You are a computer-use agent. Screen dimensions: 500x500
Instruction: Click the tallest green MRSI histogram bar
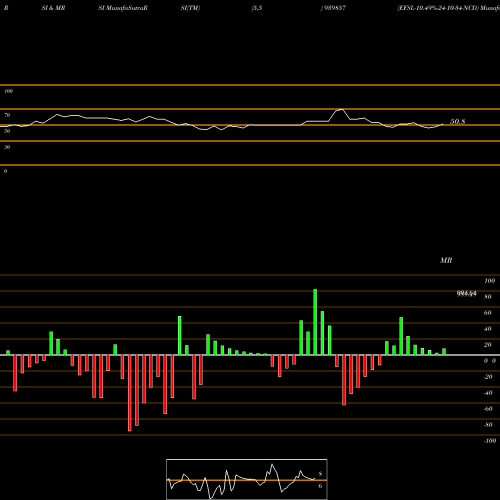tap(315, 322)
